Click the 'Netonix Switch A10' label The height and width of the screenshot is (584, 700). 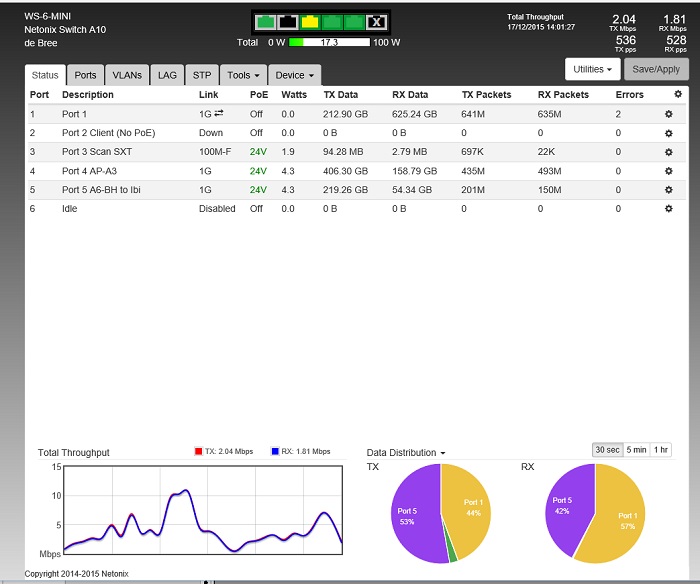[x=65, y=30]
